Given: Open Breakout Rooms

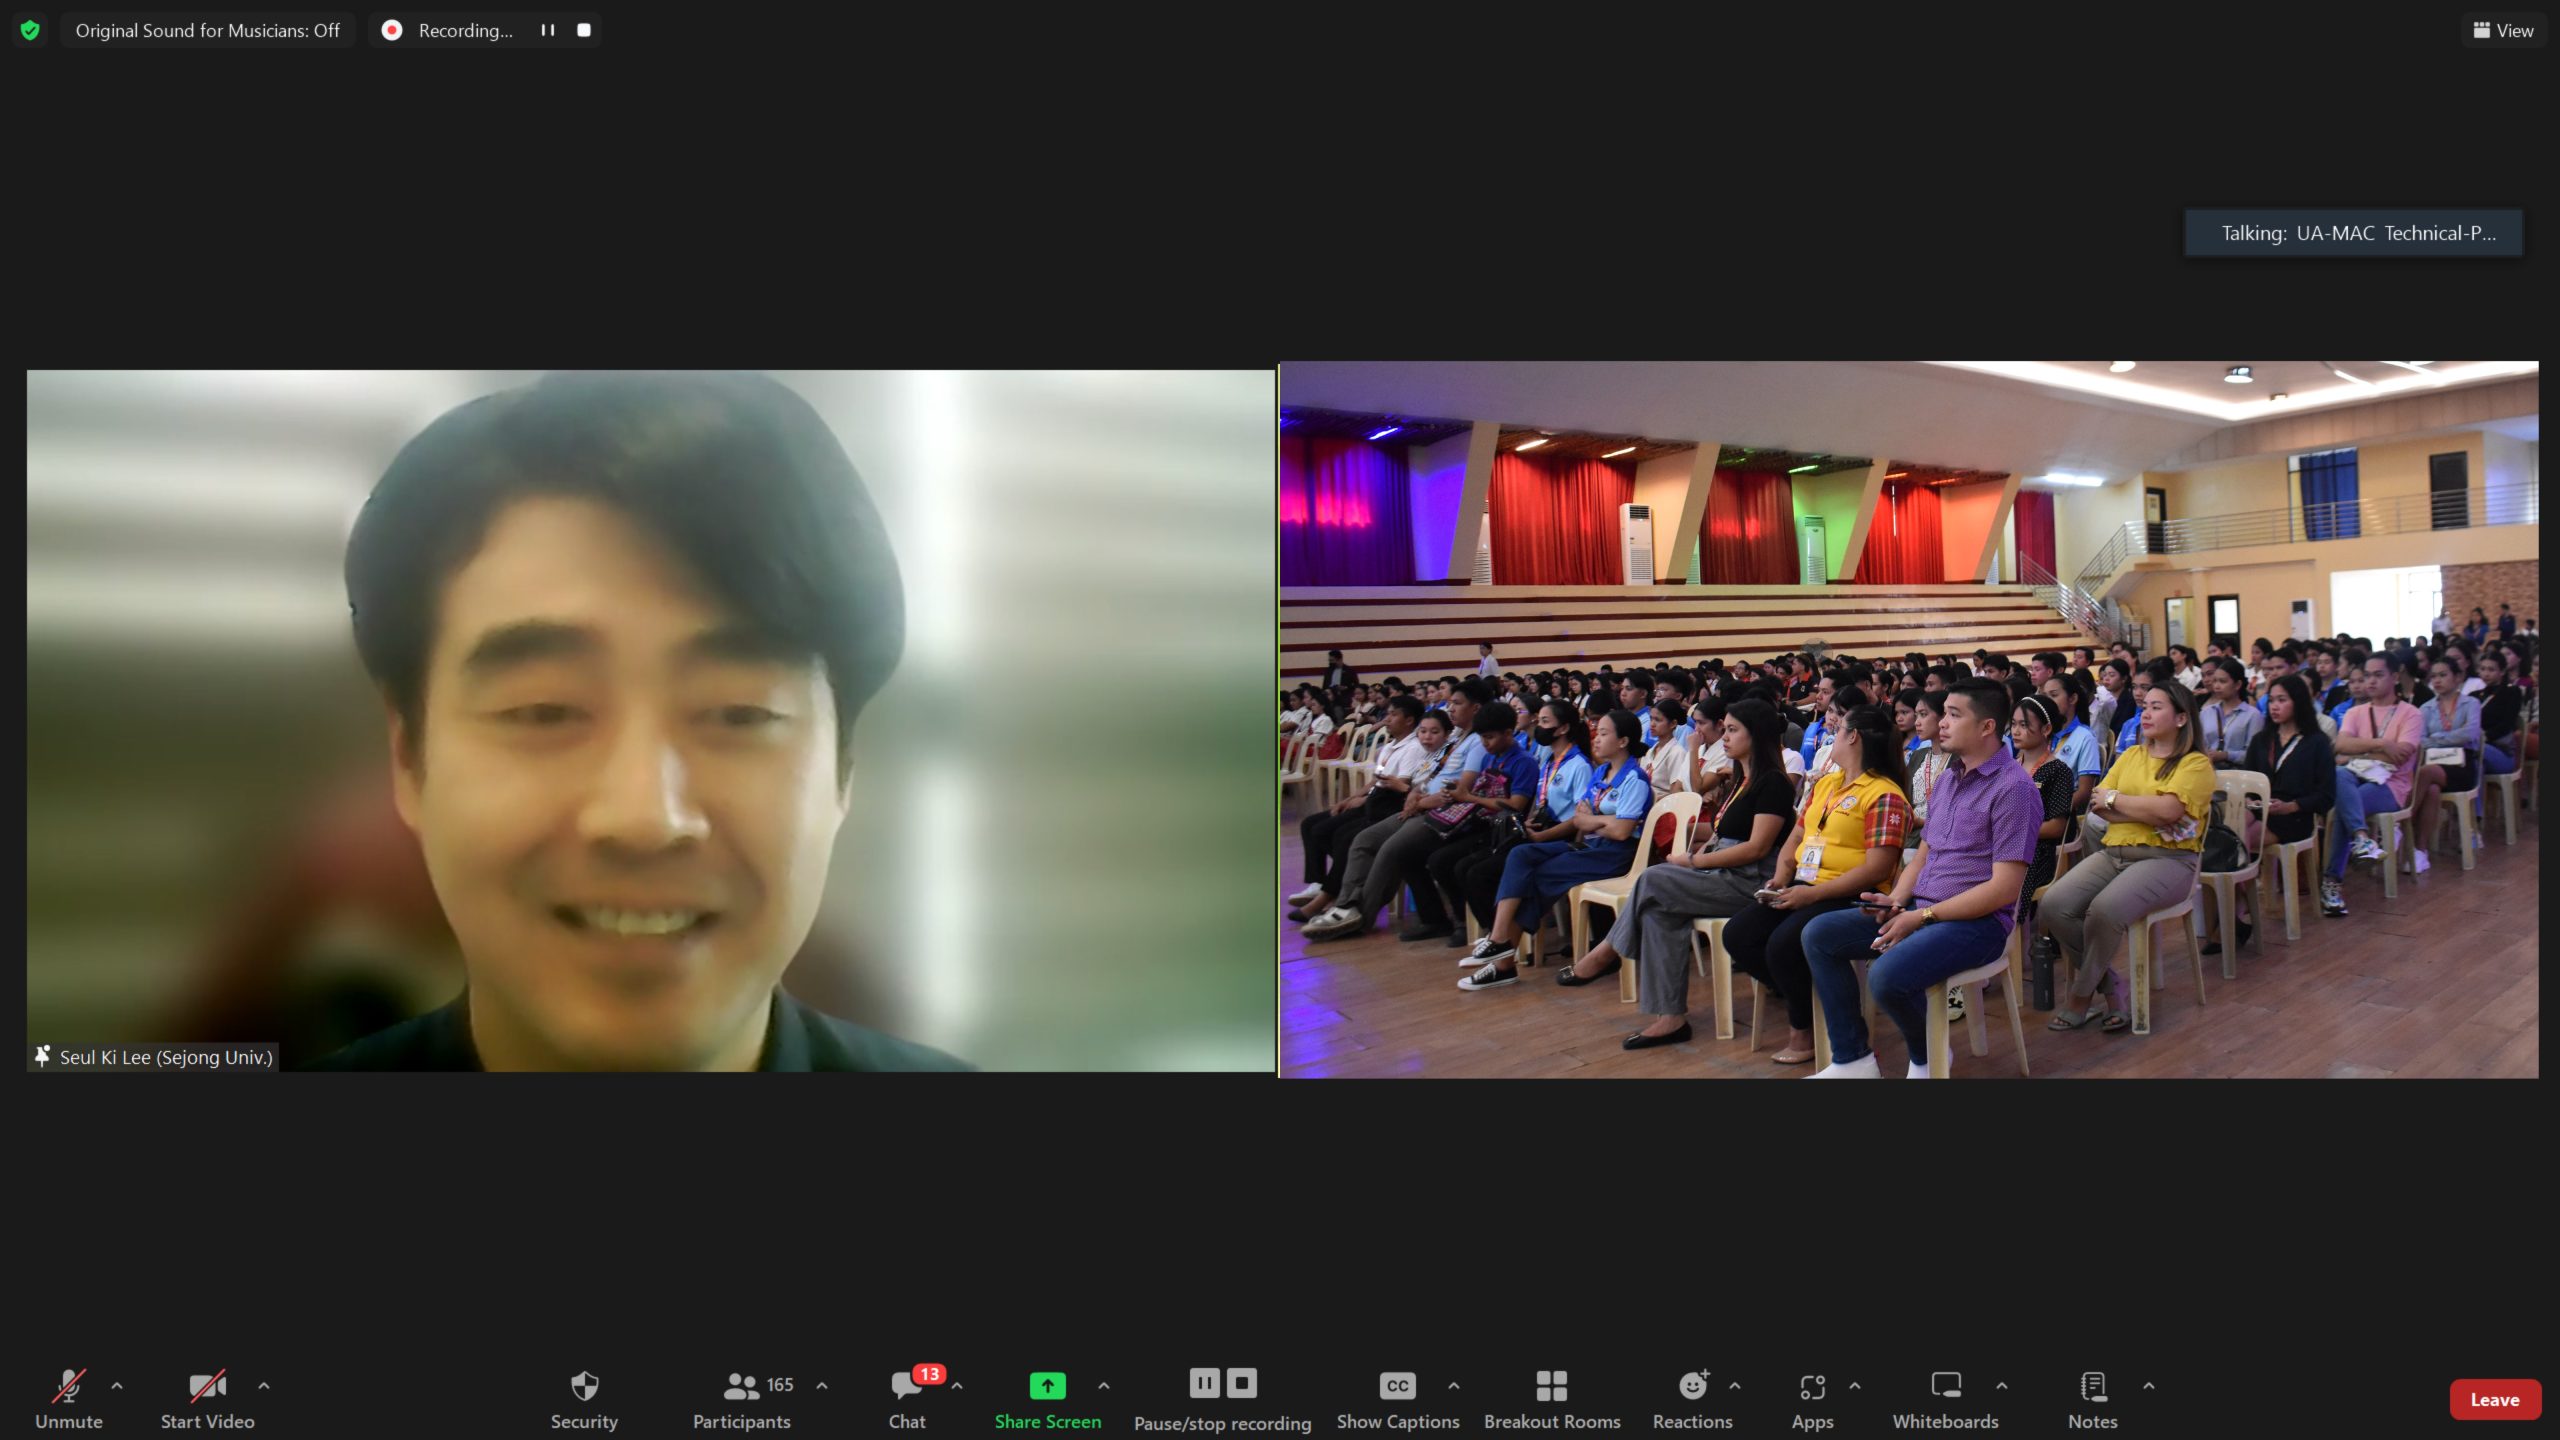Looking at the screenshot, I should [1552, 1399].
